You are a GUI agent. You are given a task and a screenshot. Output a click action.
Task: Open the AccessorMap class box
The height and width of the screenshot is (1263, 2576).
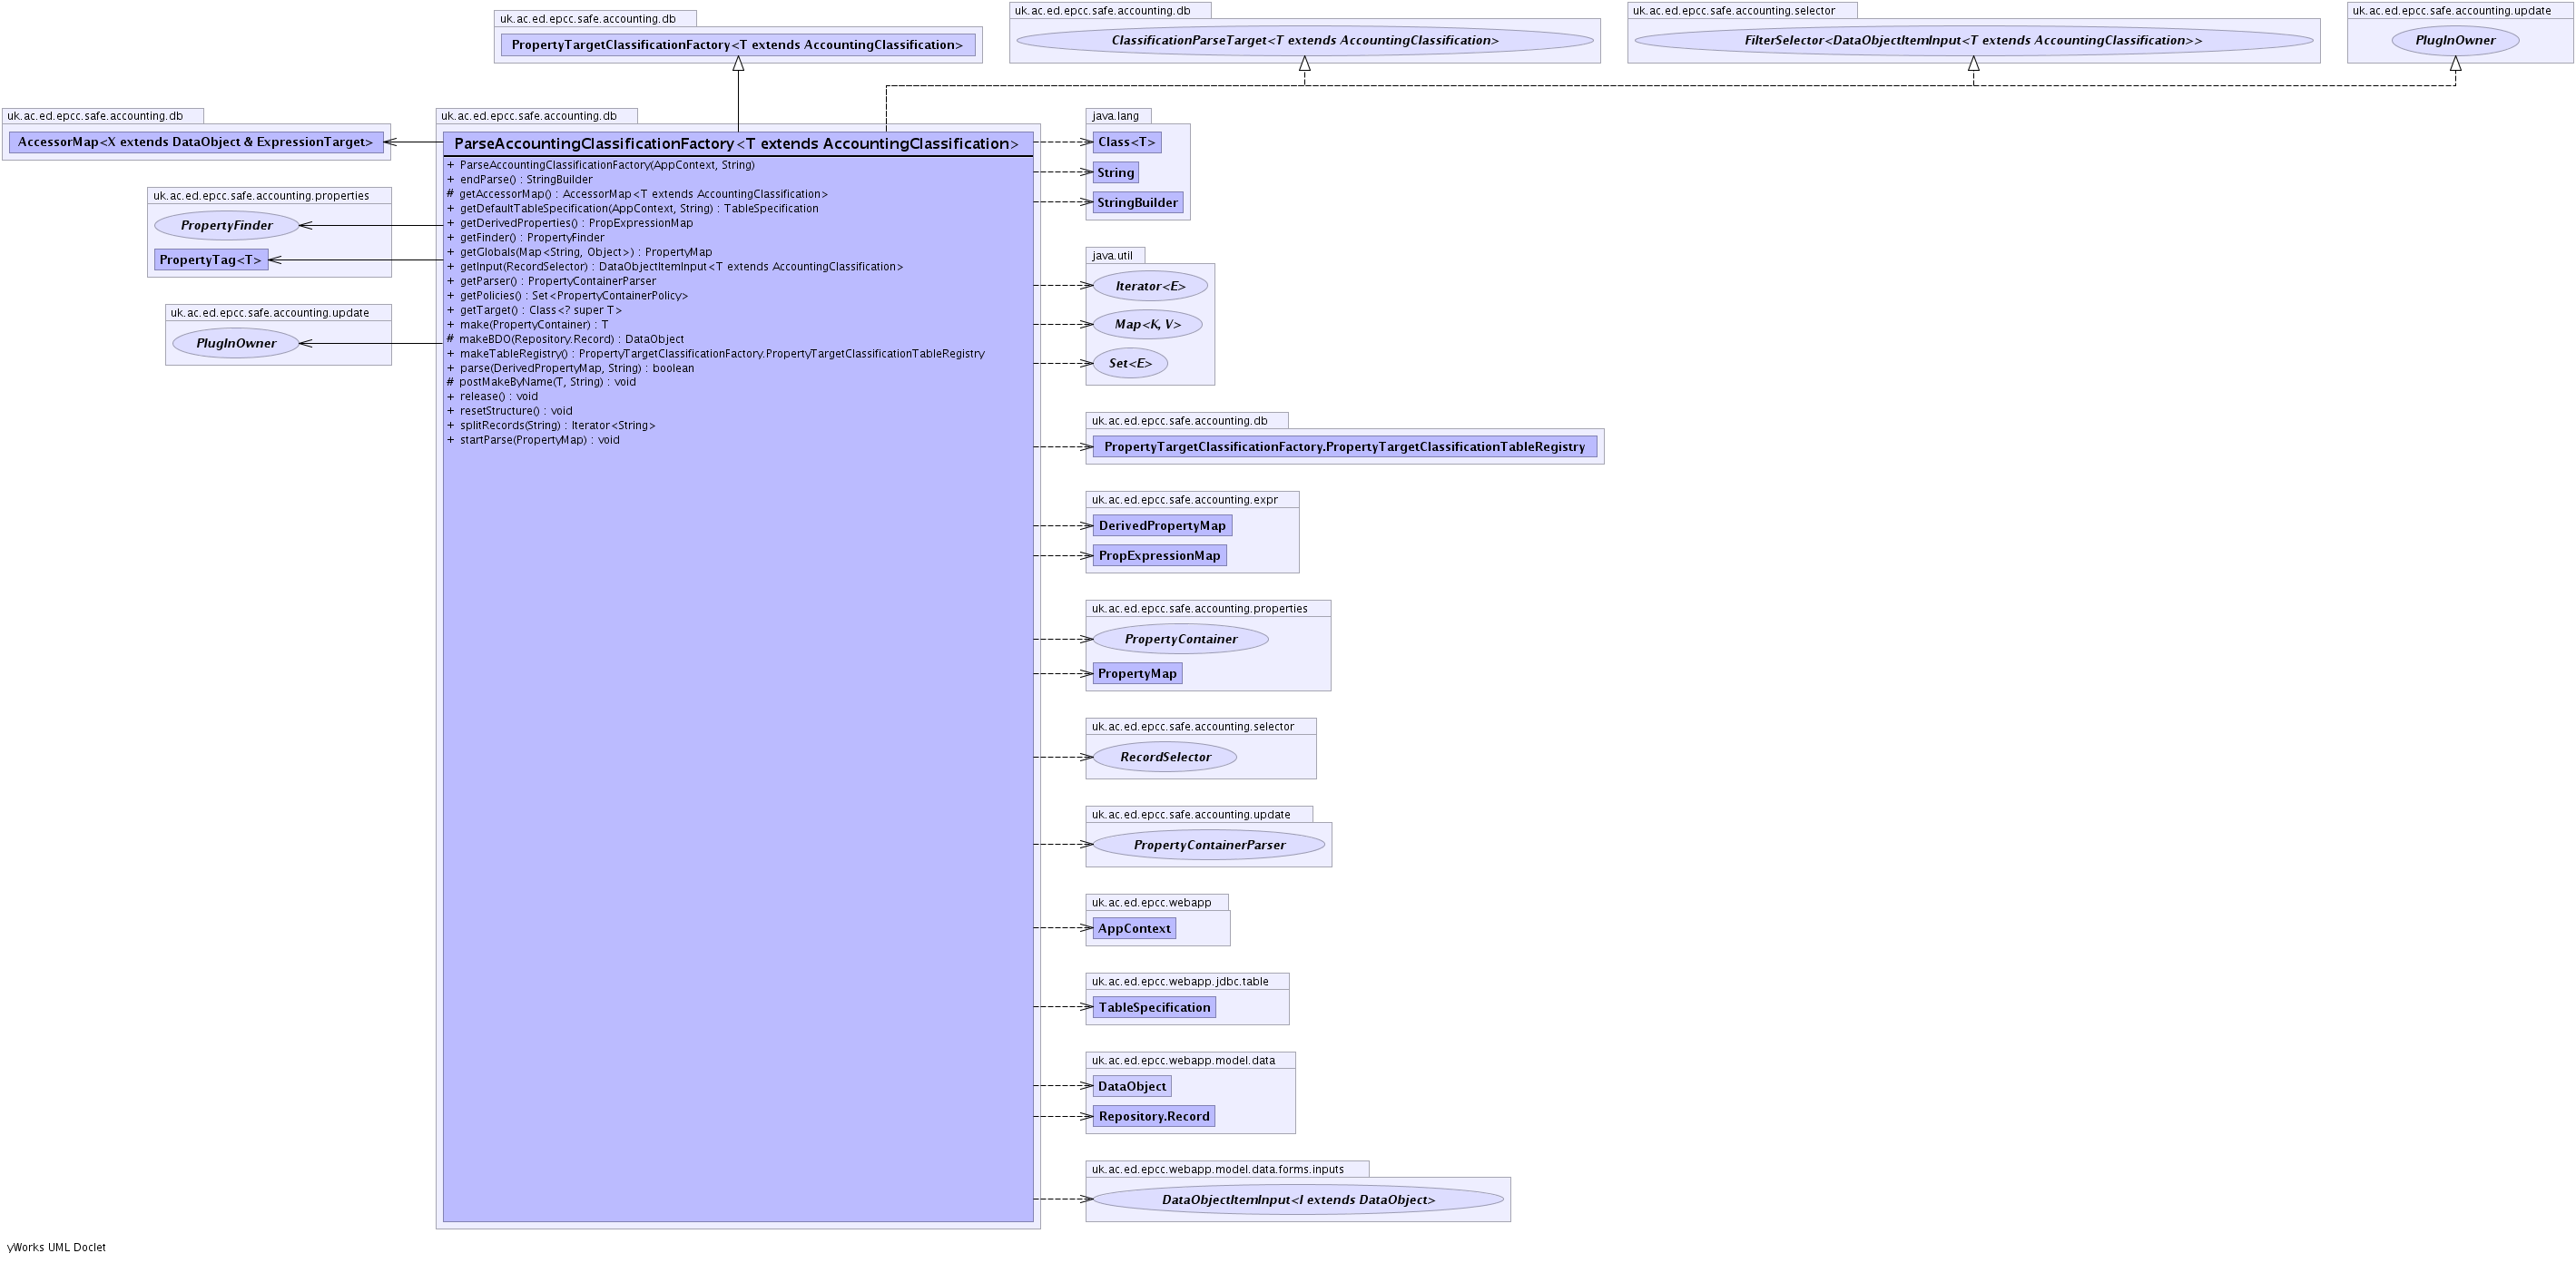click(x=195, y=142)
